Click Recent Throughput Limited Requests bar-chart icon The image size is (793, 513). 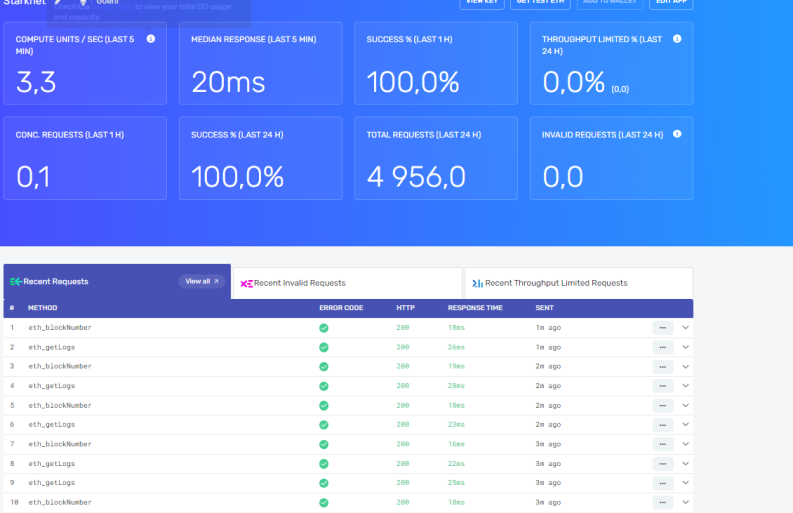tap(477, 283)
